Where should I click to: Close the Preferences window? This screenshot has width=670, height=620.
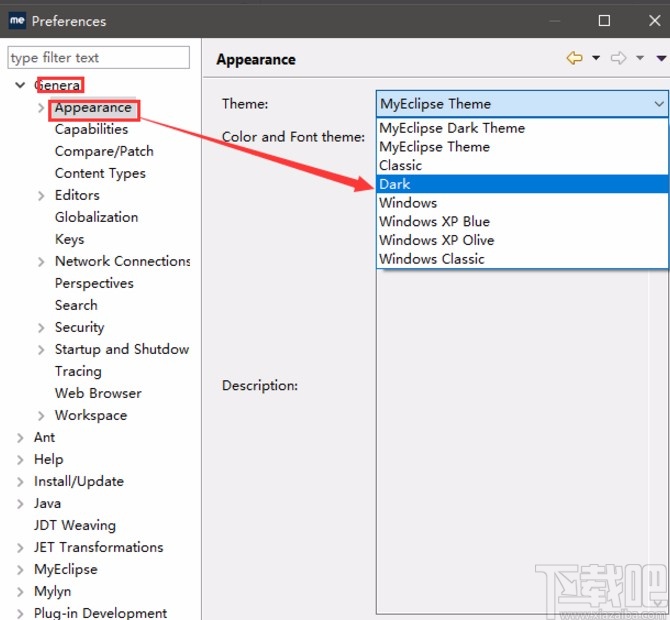point(655,21)
